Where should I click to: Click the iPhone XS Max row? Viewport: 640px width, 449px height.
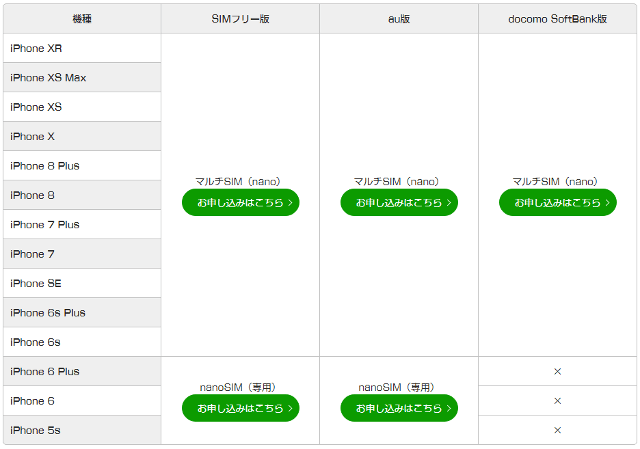(82, 78)
